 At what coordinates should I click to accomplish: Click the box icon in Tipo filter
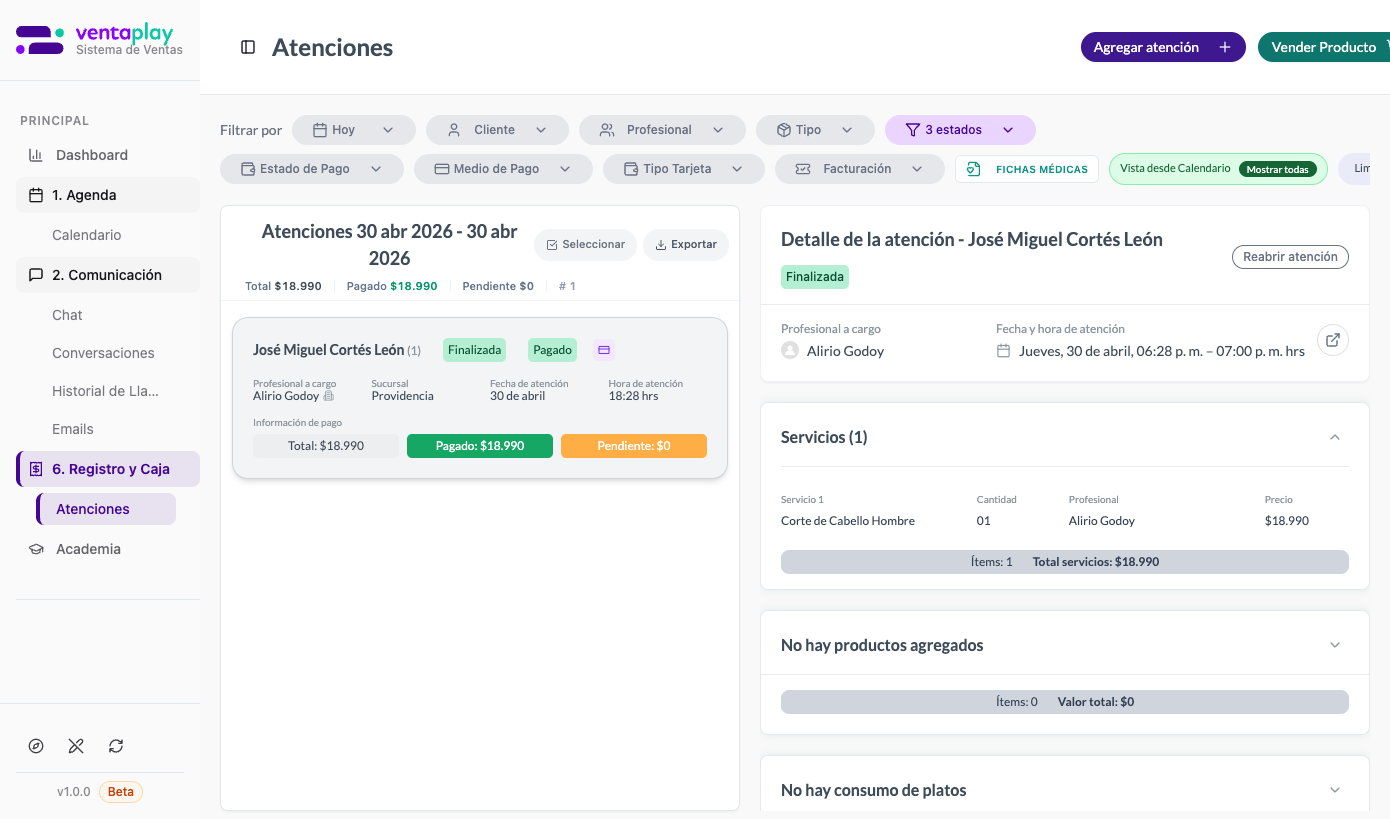tap(784, 130)
